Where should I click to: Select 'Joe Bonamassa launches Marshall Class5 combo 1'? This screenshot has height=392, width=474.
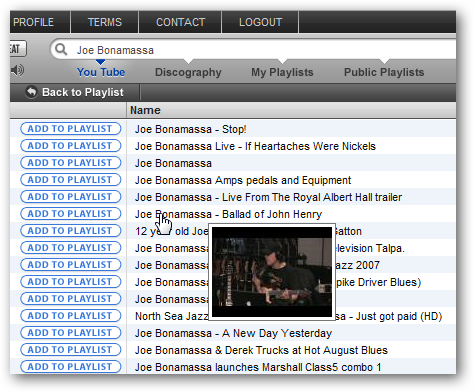258,367
